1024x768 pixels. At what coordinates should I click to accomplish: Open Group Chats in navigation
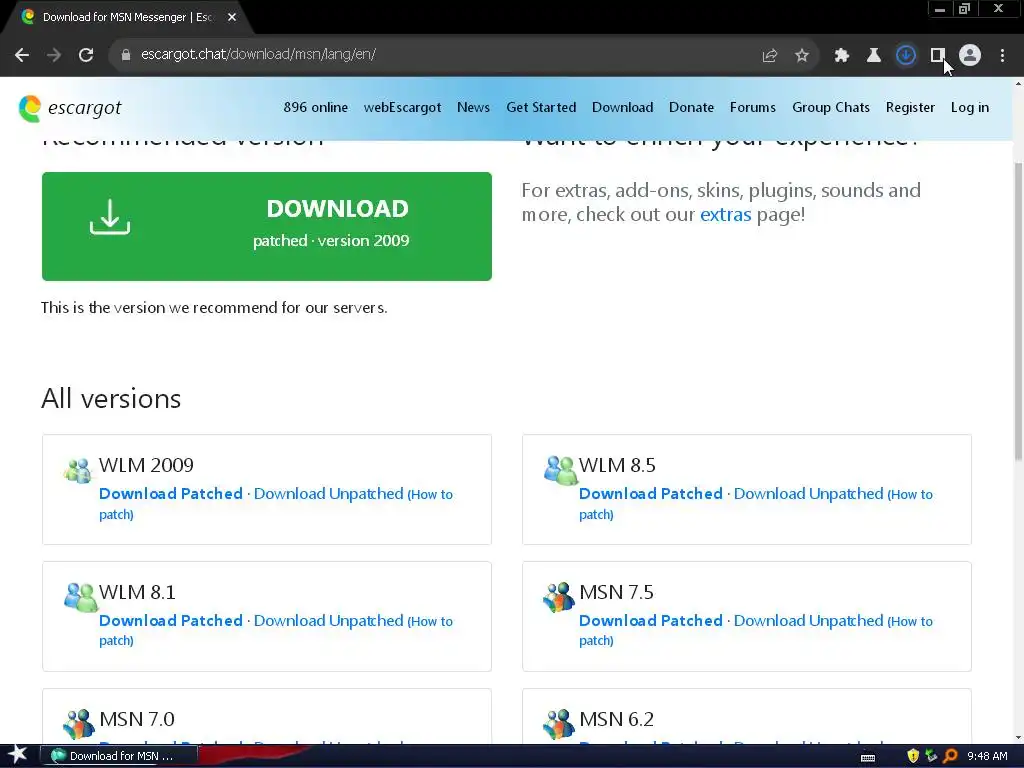[x=831, y=108]
